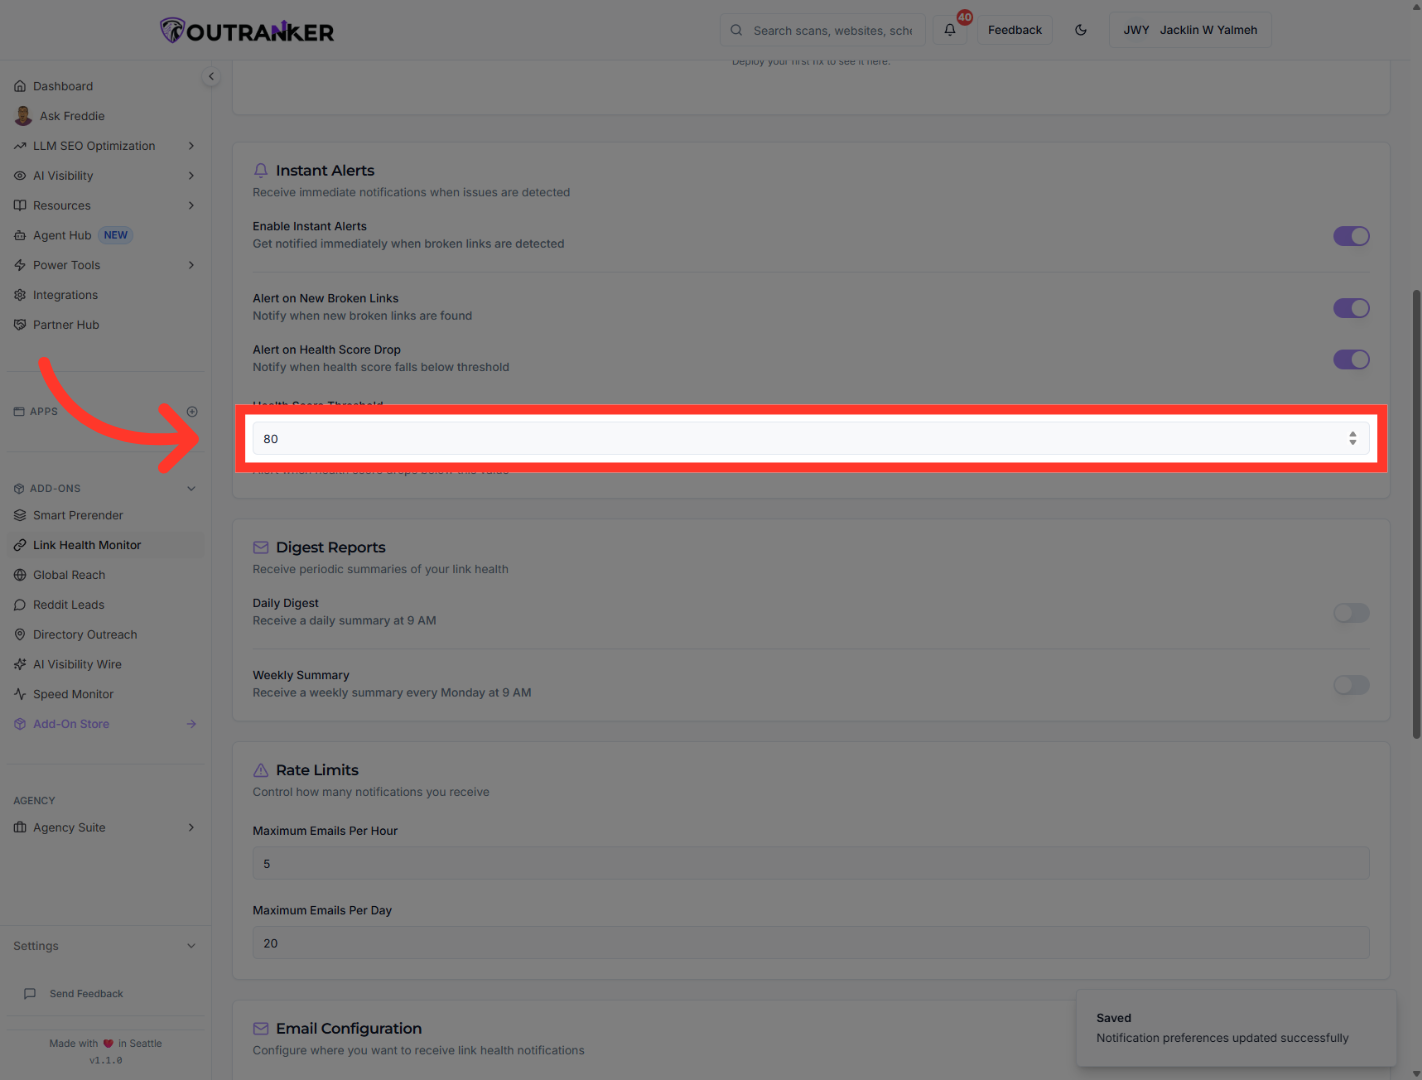Collapse the sidebar with the chevron button
This screenshot has width=1422, height=1080.
211,77
